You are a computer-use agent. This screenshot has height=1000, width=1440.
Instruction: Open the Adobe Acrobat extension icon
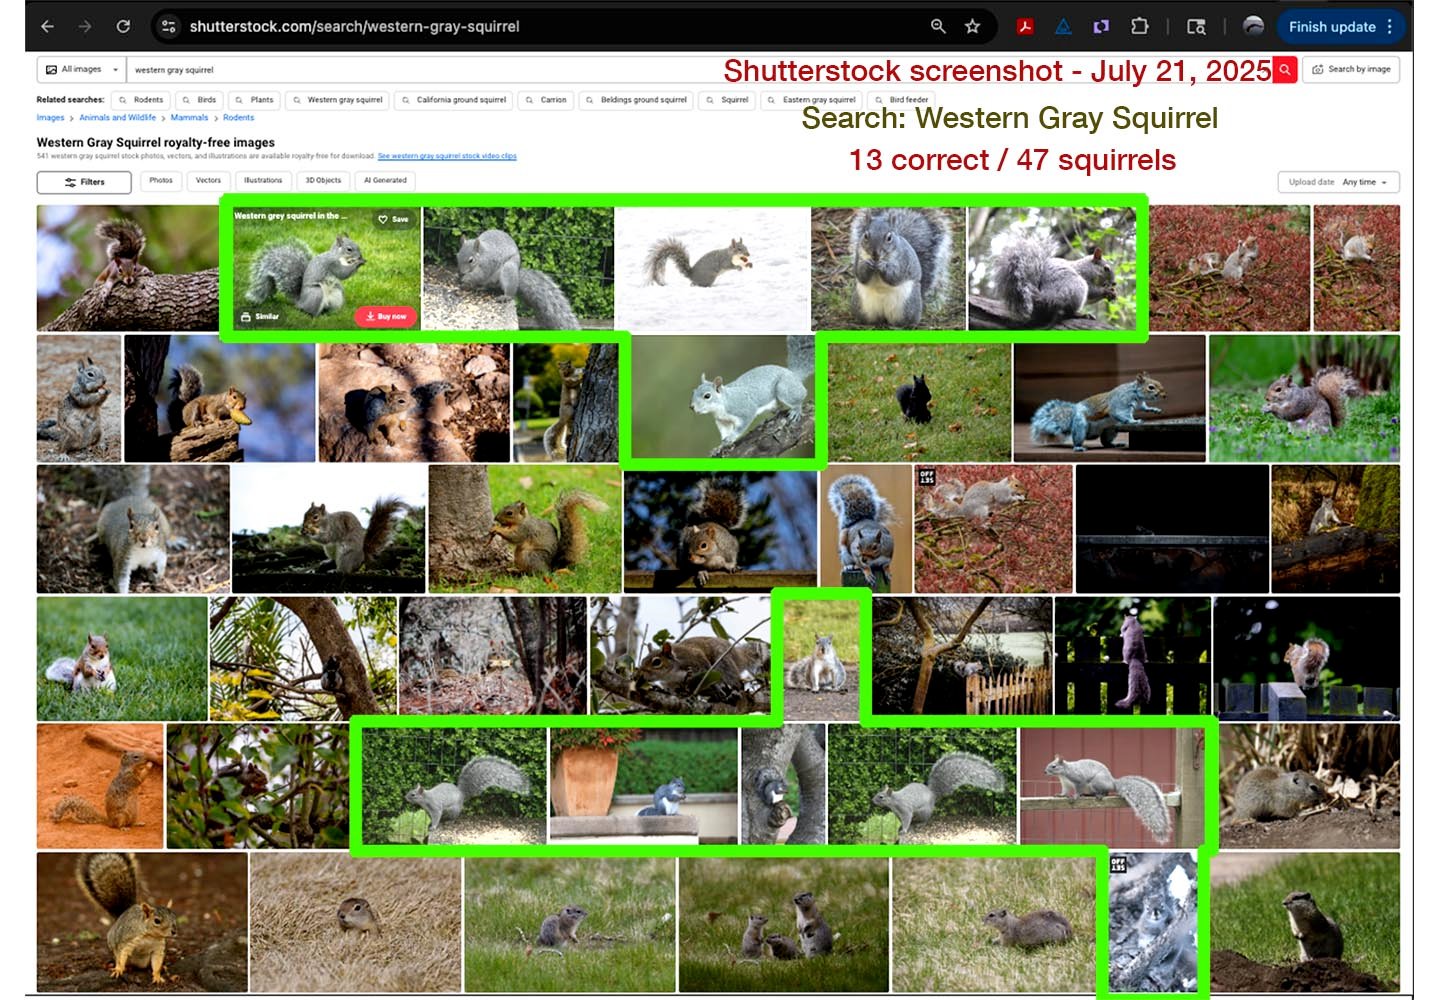(x=1025, y=27)
